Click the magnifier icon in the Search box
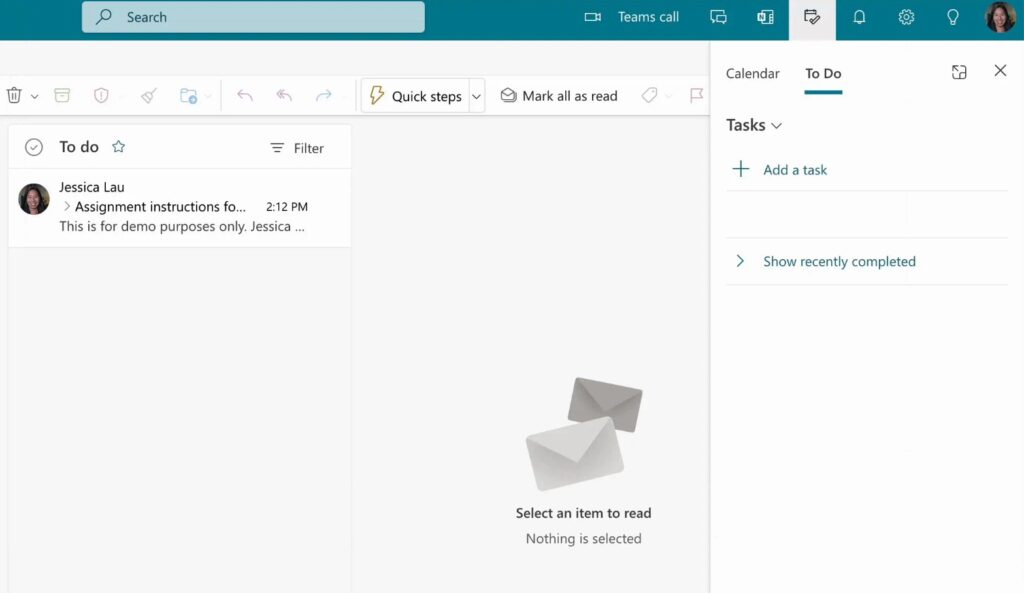This screenshot has height=593, width=1024. pos(103,17)
